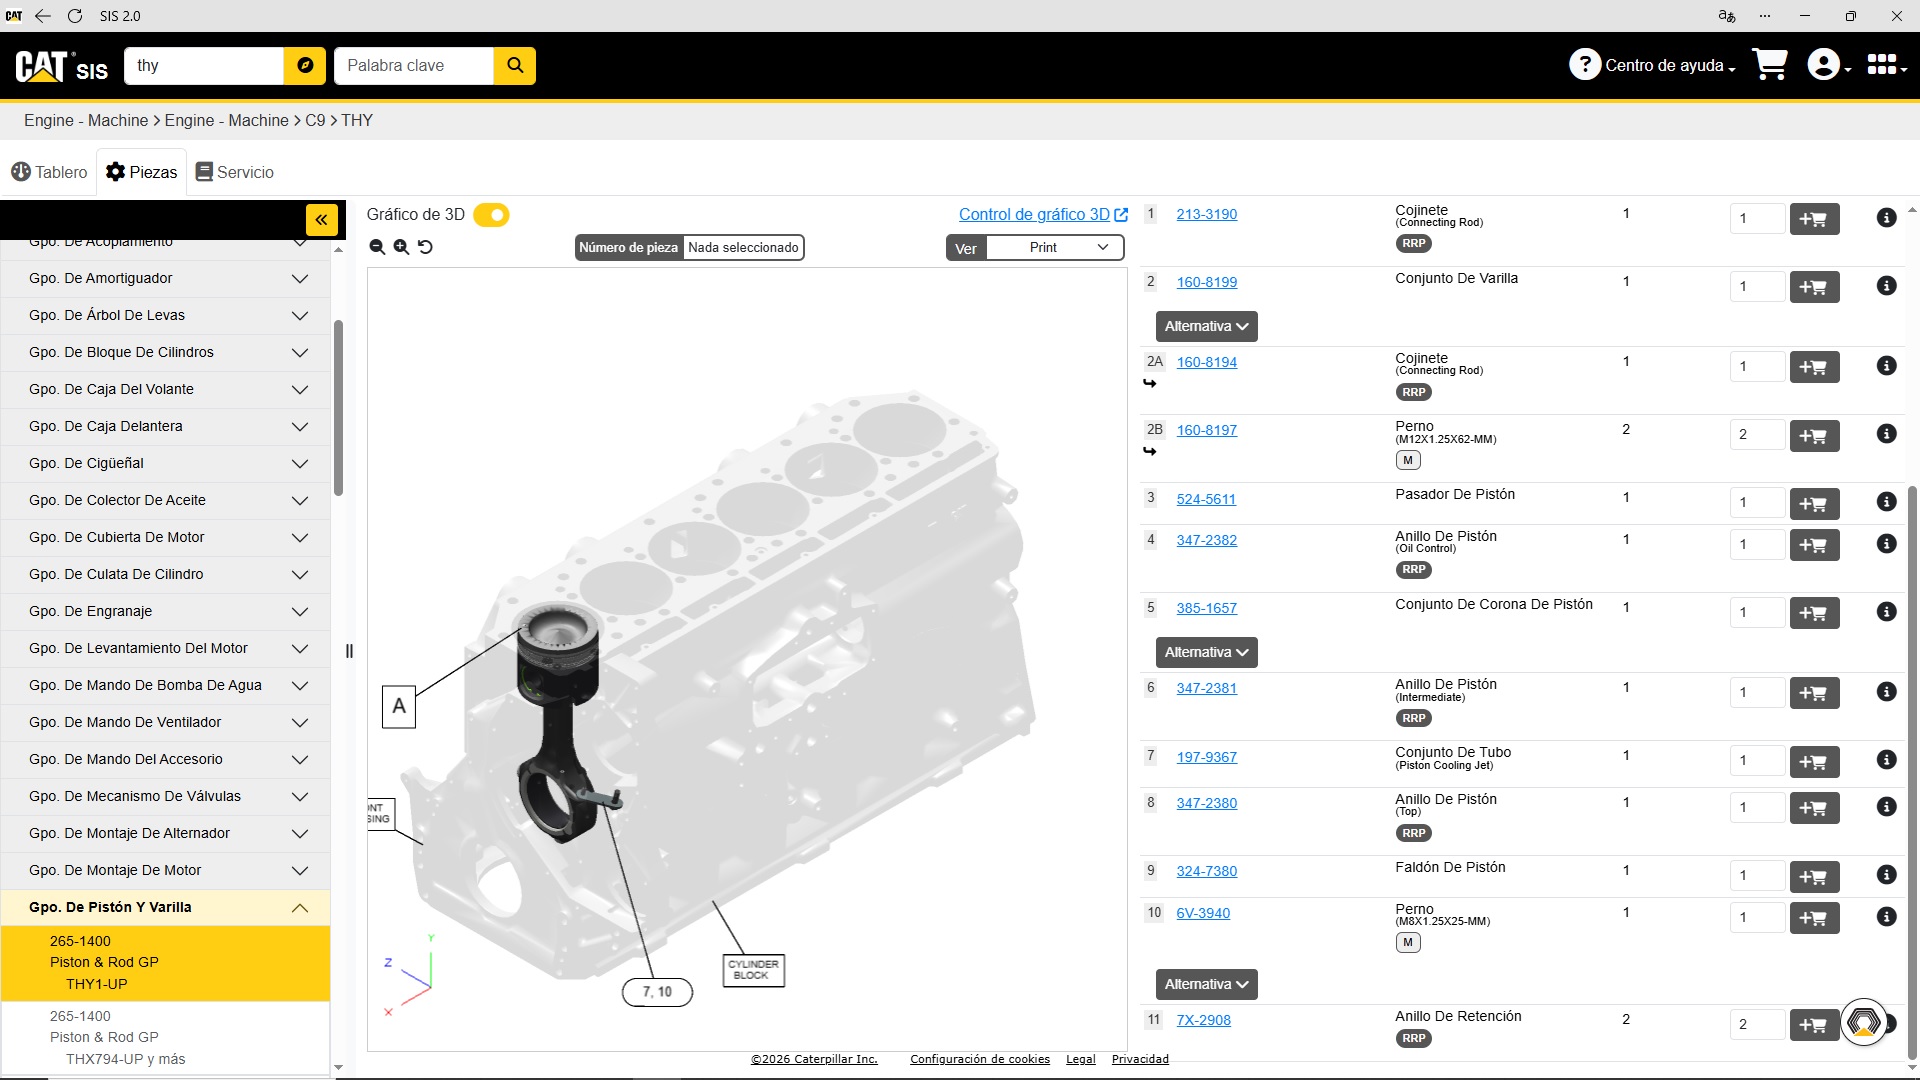
Task: Select 265-1400 THX794-UP y más item
Action: pyautogui.click(x=165, y=1038)
